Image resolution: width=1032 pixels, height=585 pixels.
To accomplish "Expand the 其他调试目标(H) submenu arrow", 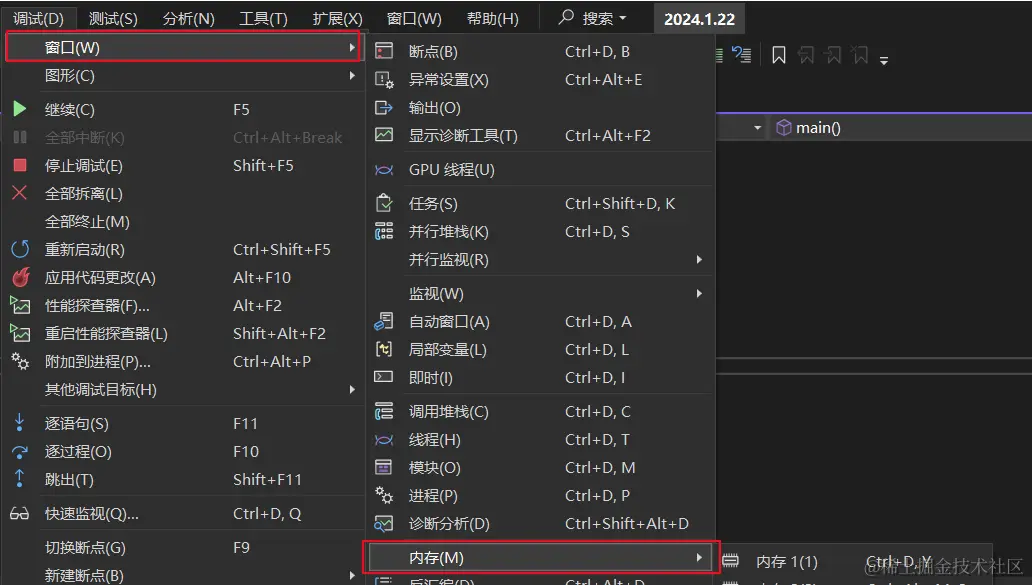I will [x=352, y=390].
